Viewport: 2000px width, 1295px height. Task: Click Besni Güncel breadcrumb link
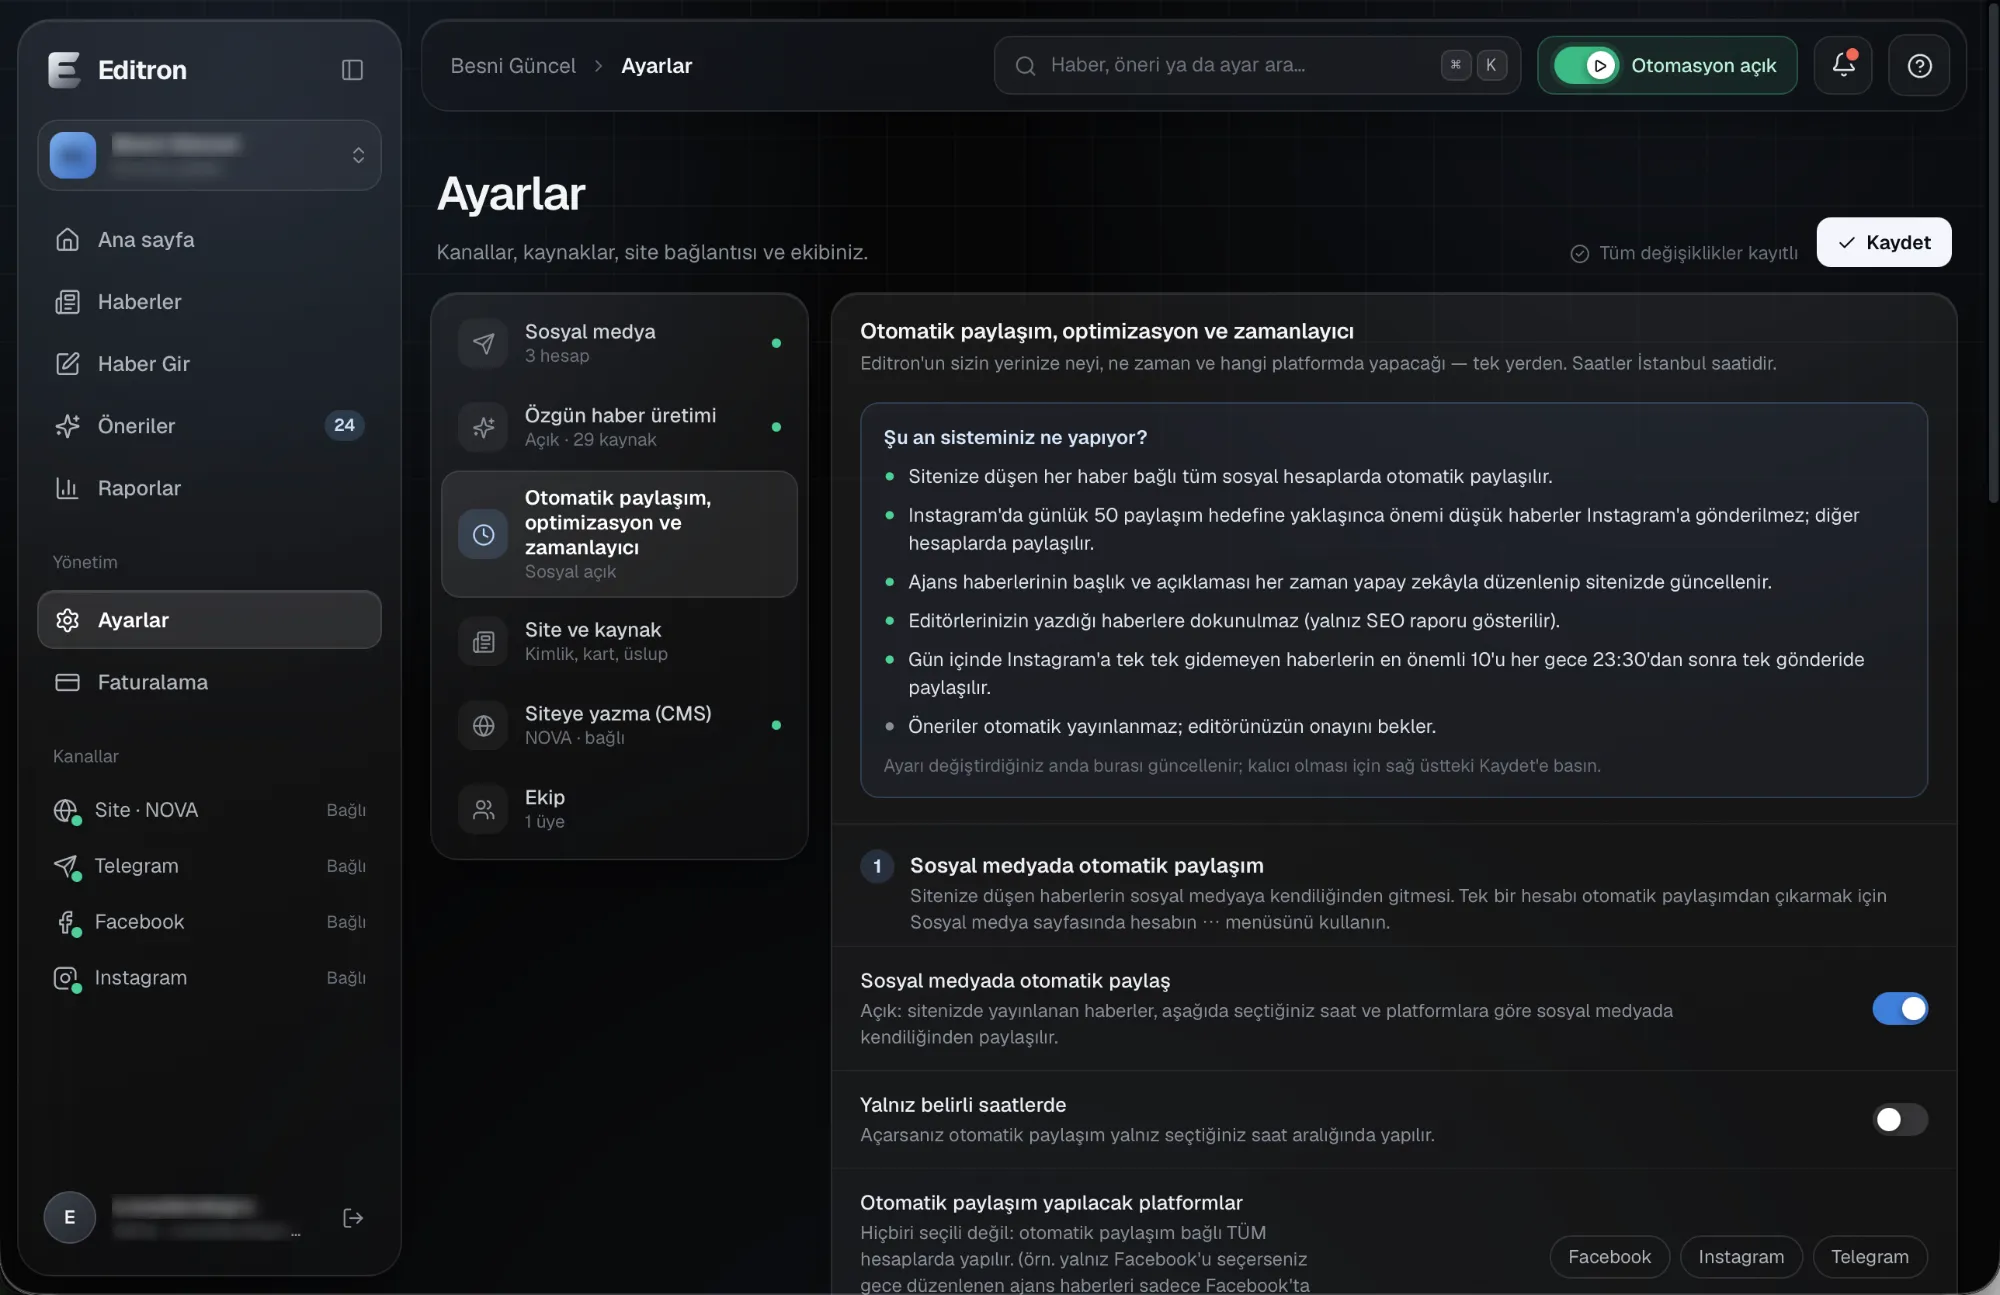513,66
